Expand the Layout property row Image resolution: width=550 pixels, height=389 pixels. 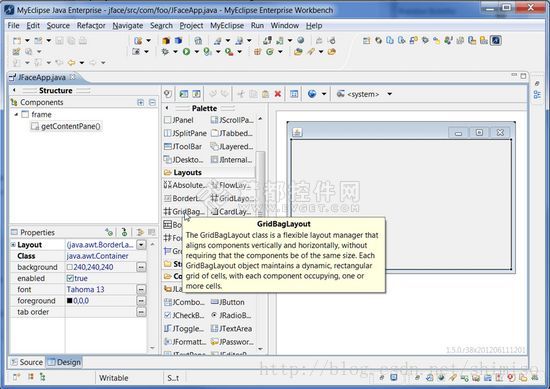coord(13,244)
